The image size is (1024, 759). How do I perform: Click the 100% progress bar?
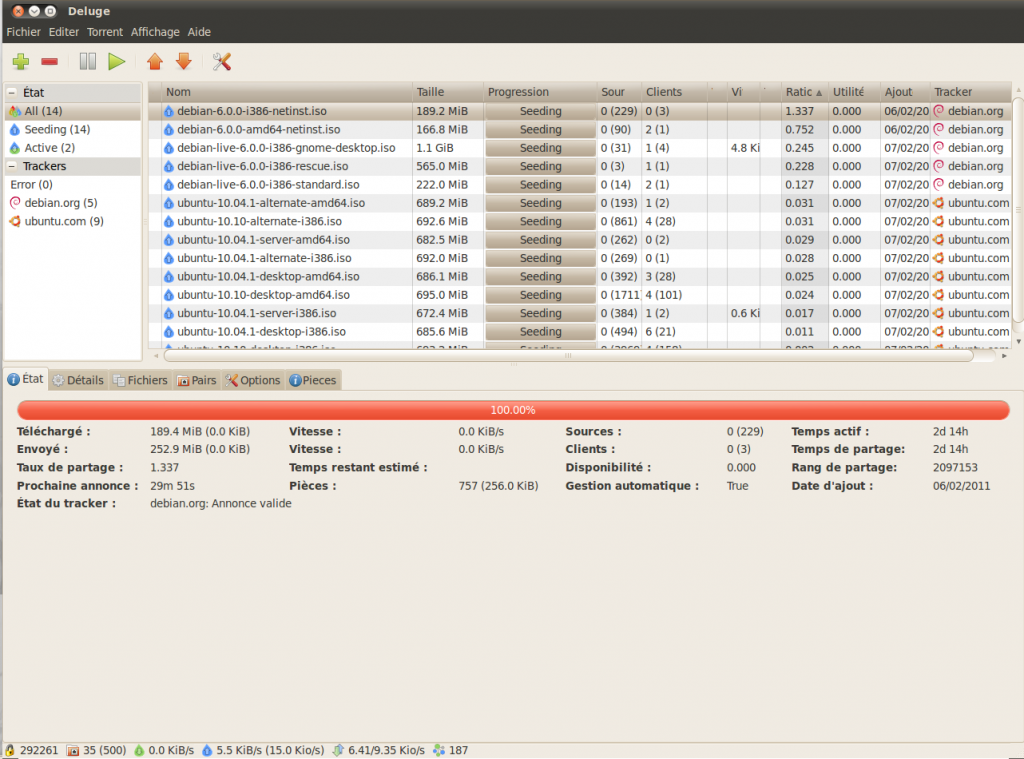click(512, 410)
